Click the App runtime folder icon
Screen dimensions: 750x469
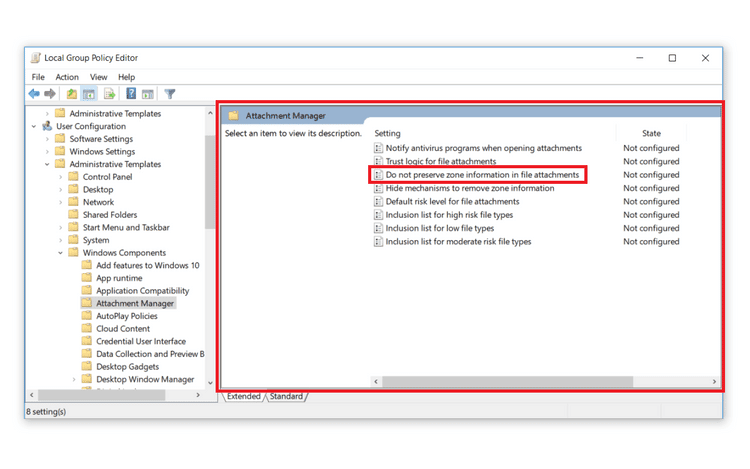pos(87,278)
